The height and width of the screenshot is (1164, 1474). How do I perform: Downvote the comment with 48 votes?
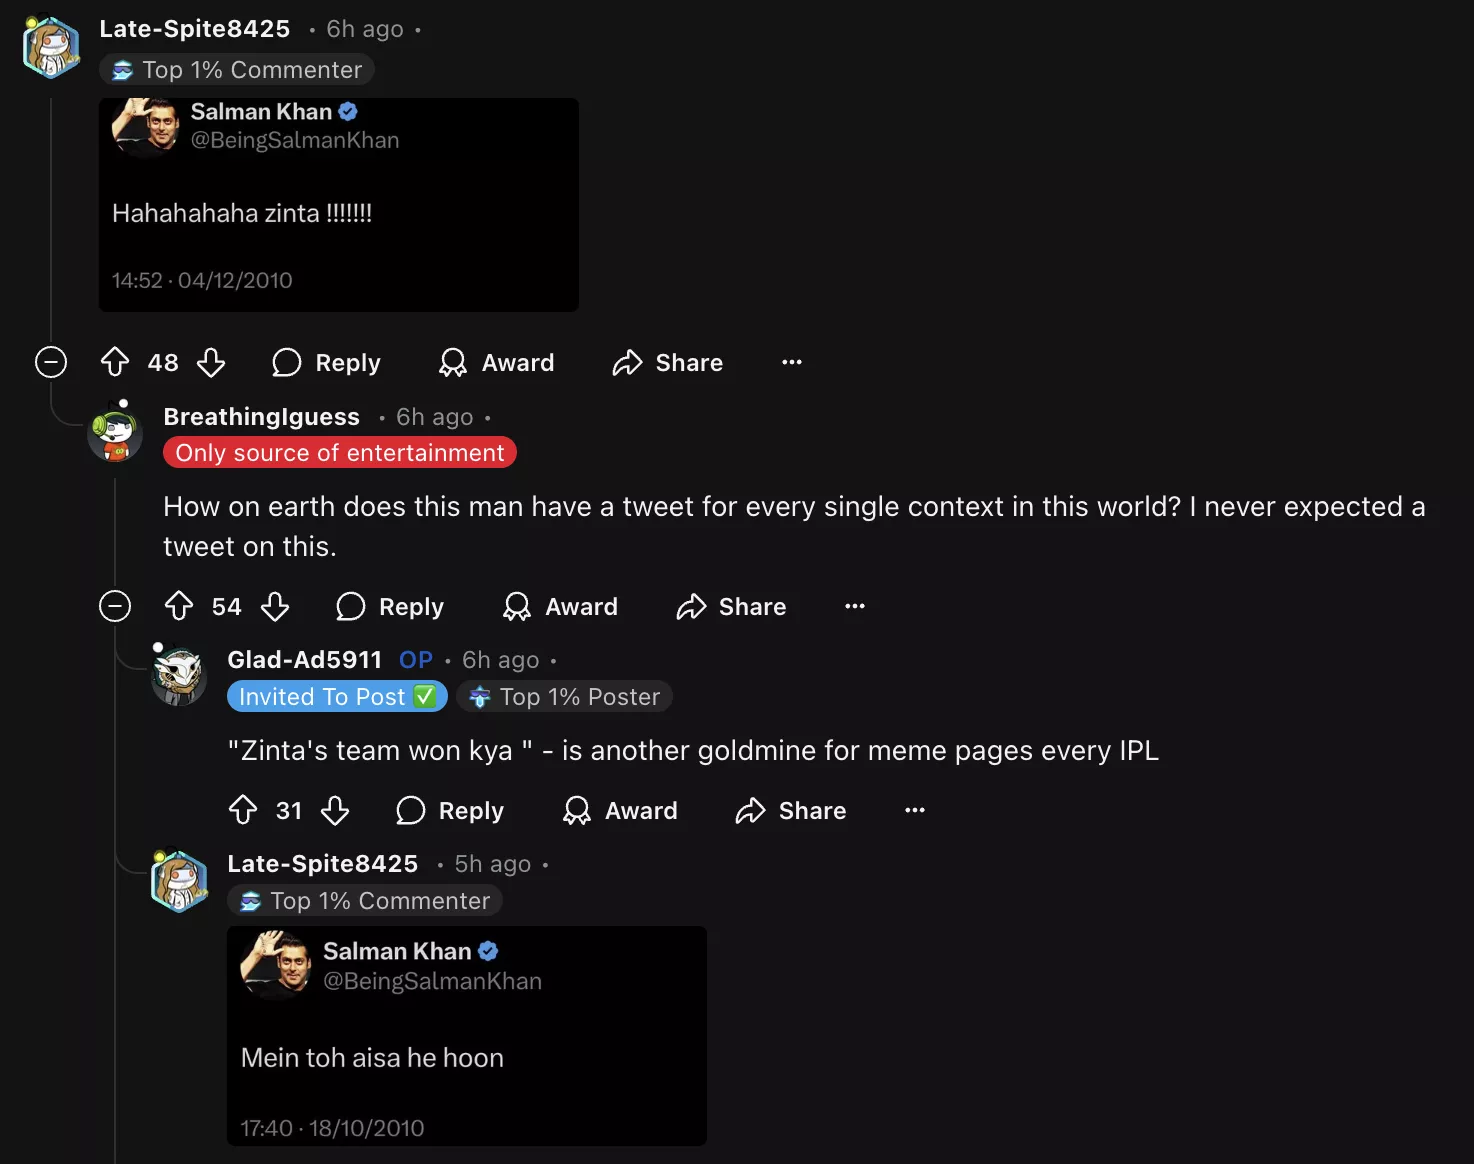click(x=211, y=362)
